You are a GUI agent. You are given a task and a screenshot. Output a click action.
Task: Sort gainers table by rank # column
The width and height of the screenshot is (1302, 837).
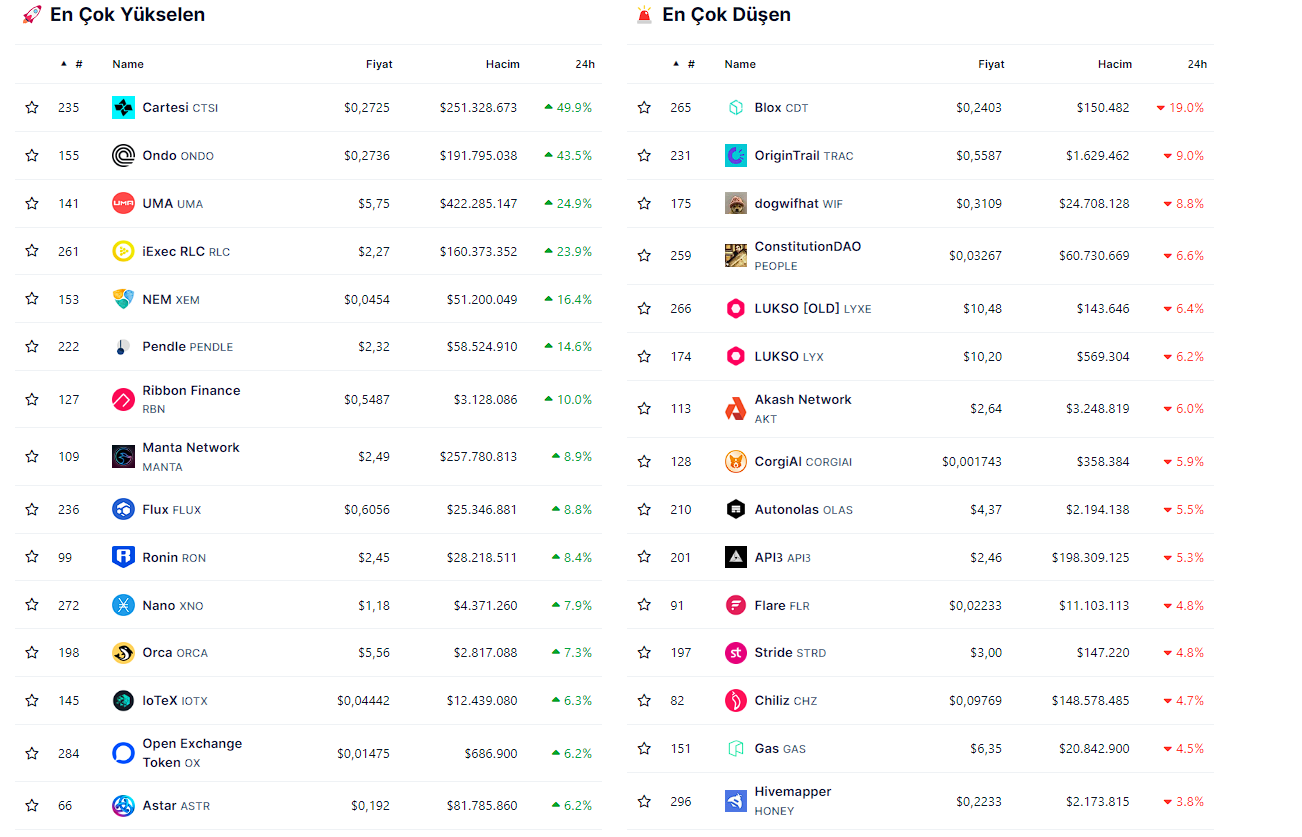pos(78,64)
